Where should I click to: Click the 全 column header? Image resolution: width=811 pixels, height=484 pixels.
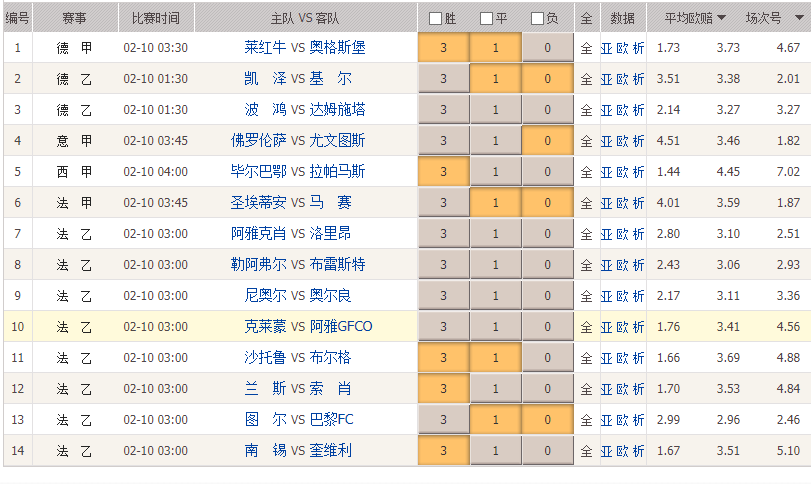click(586, 18)
